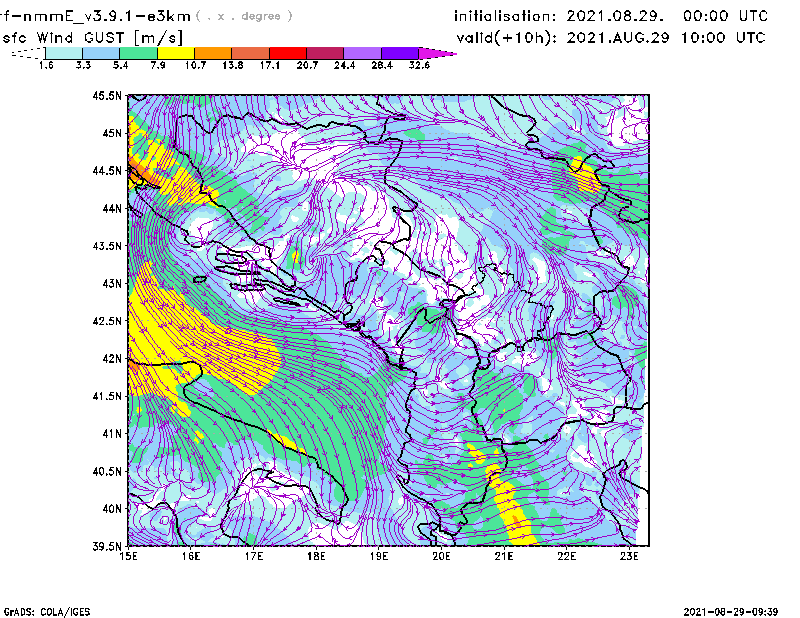Click legend value 5.4
The image size is (800, 618).
pyautogui.click(x=120, y=65)
